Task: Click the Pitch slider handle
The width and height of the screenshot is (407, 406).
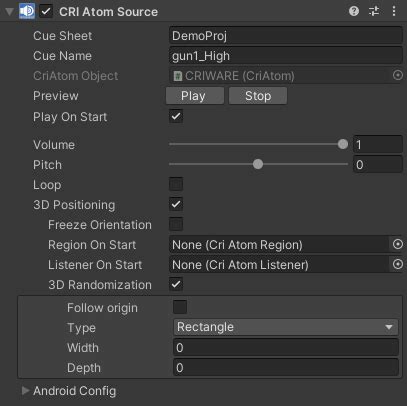Action: pyautogui.click(x=258, y=164)
